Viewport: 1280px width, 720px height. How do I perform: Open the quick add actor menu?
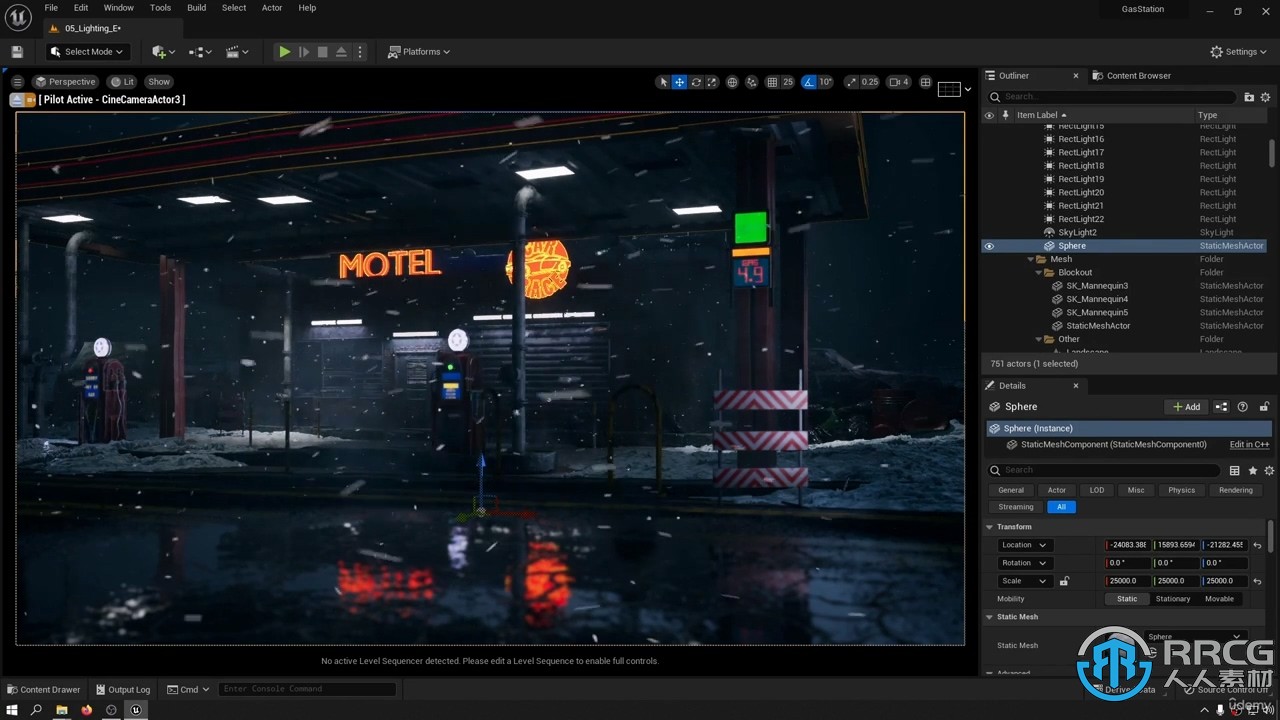tap(163, 52)
